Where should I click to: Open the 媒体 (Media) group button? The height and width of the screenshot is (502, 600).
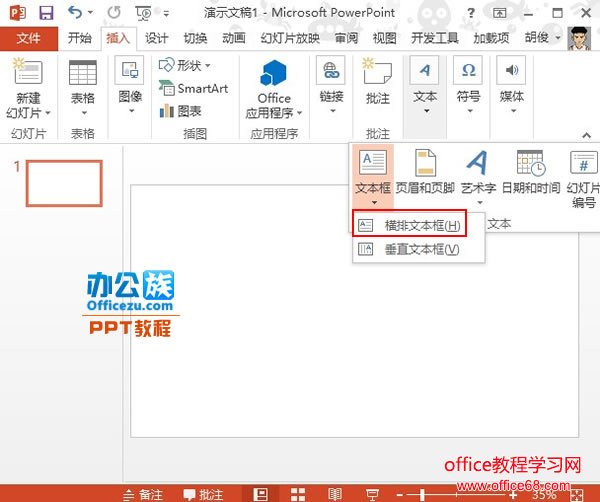[512, 86]
